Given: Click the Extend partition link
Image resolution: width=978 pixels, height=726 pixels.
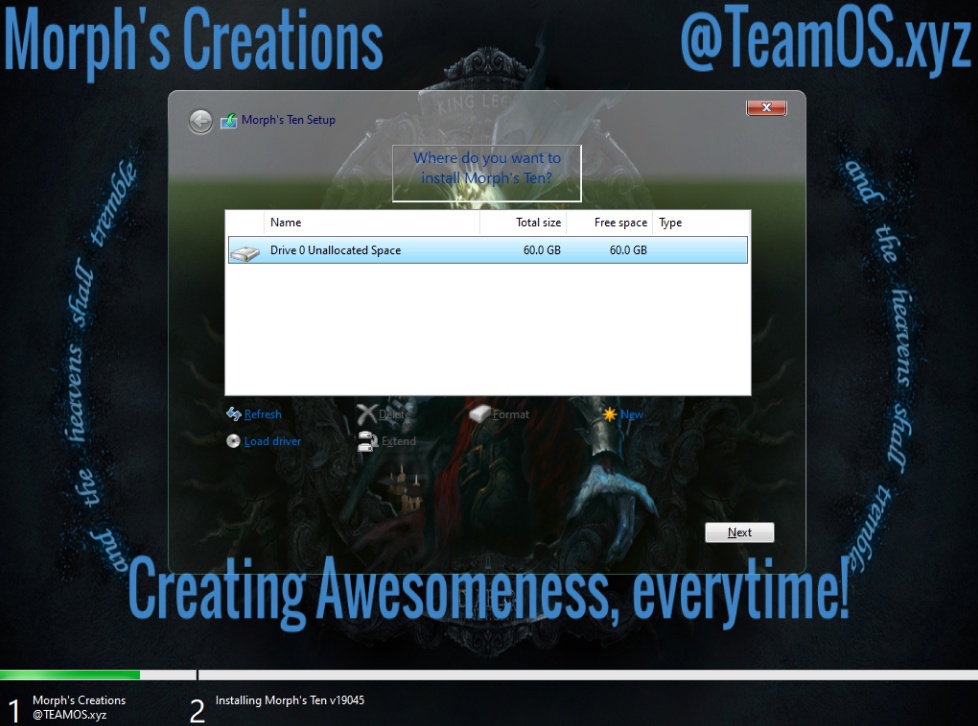Looking at the screenshot, I should click(399, 441).
